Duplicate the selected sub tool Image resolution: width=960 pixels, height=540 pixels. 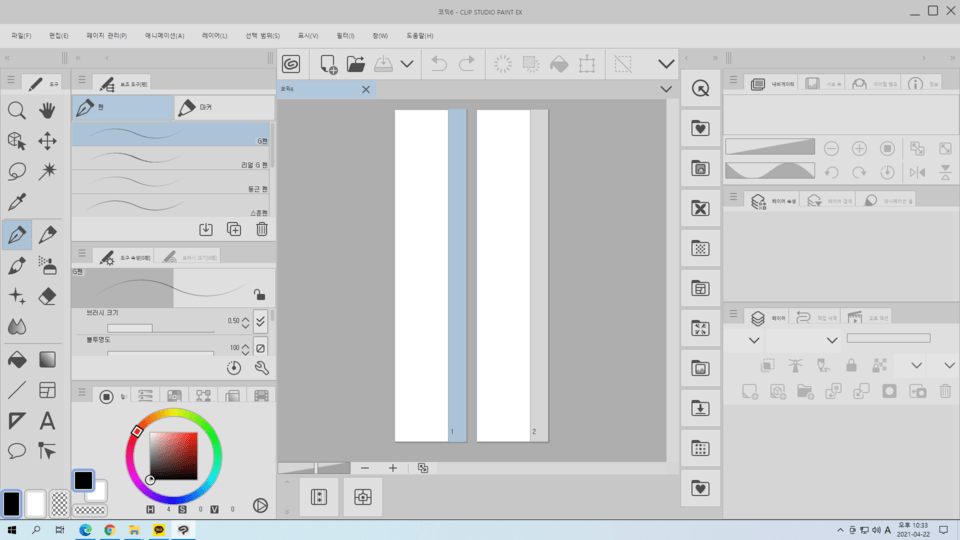click(x=234, y=229)
